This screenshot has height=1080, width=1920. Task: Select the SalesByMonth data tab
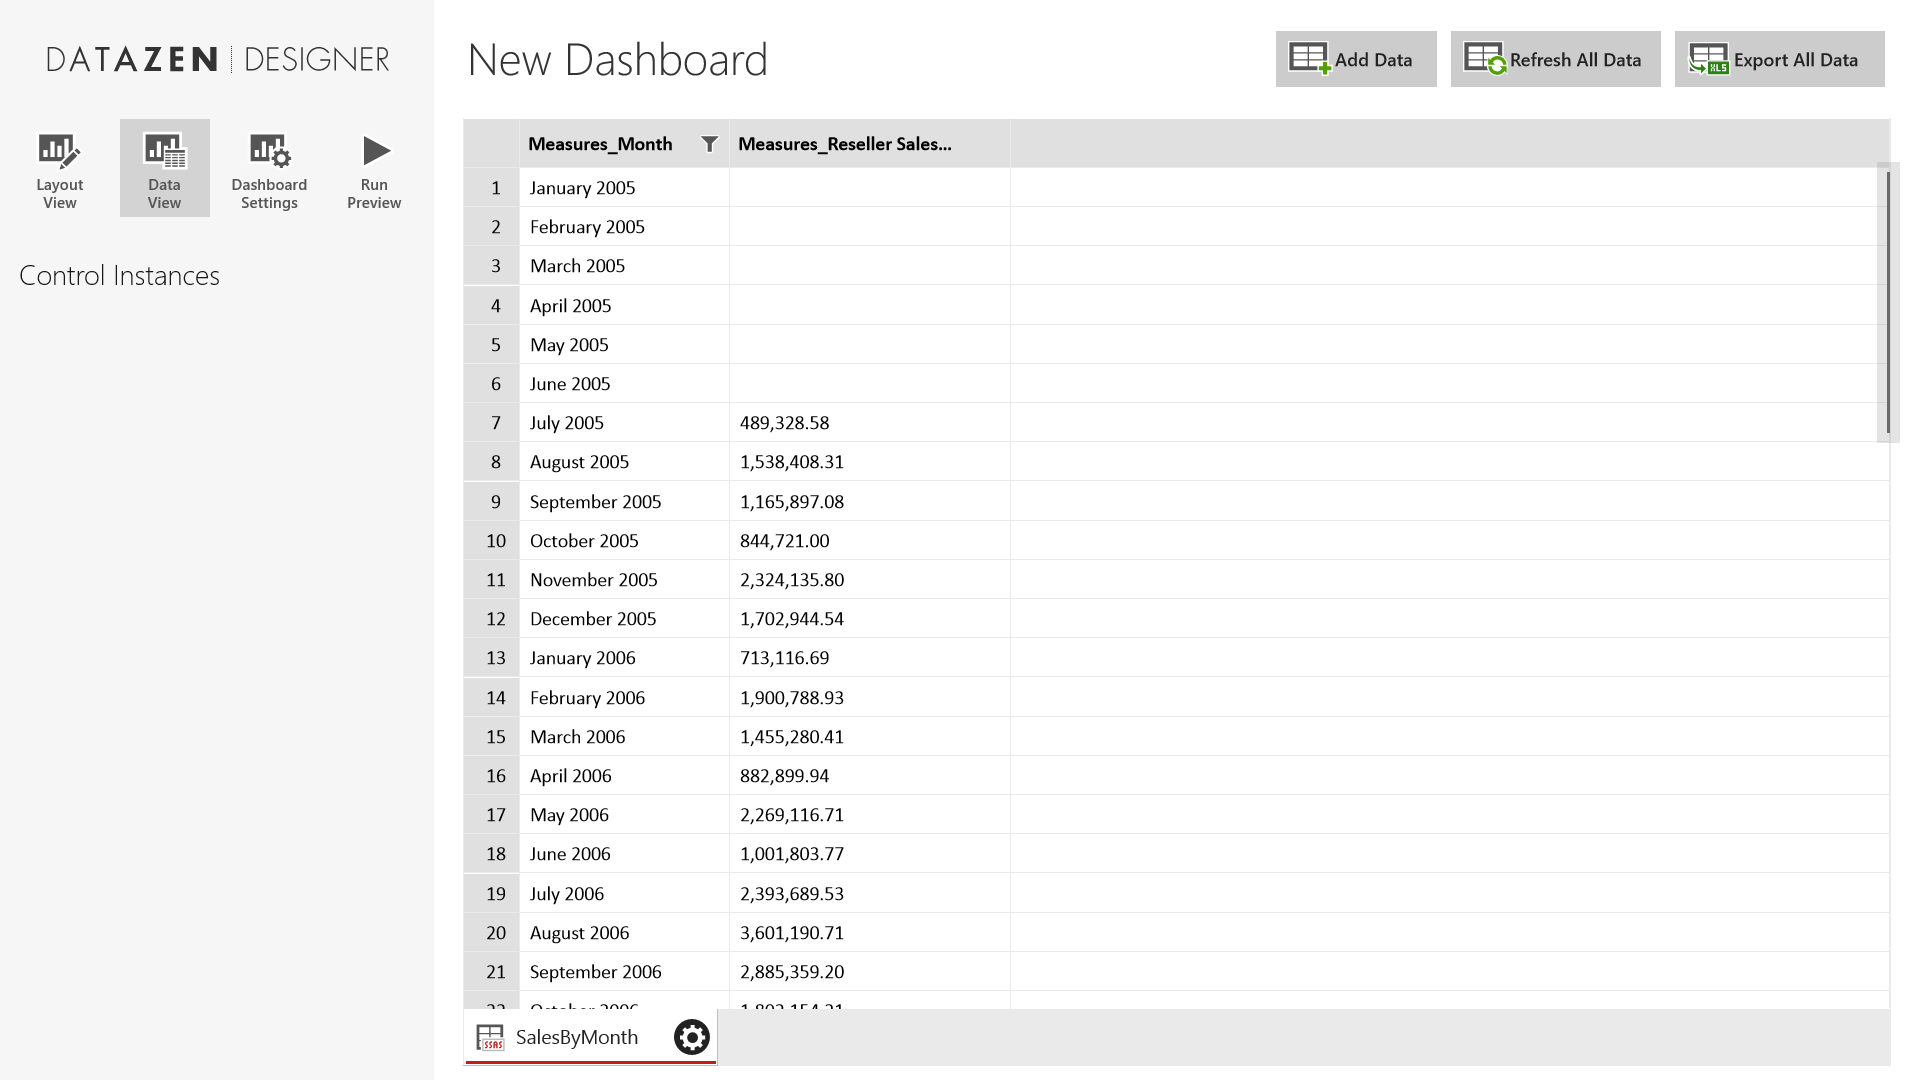point(576,1037)
